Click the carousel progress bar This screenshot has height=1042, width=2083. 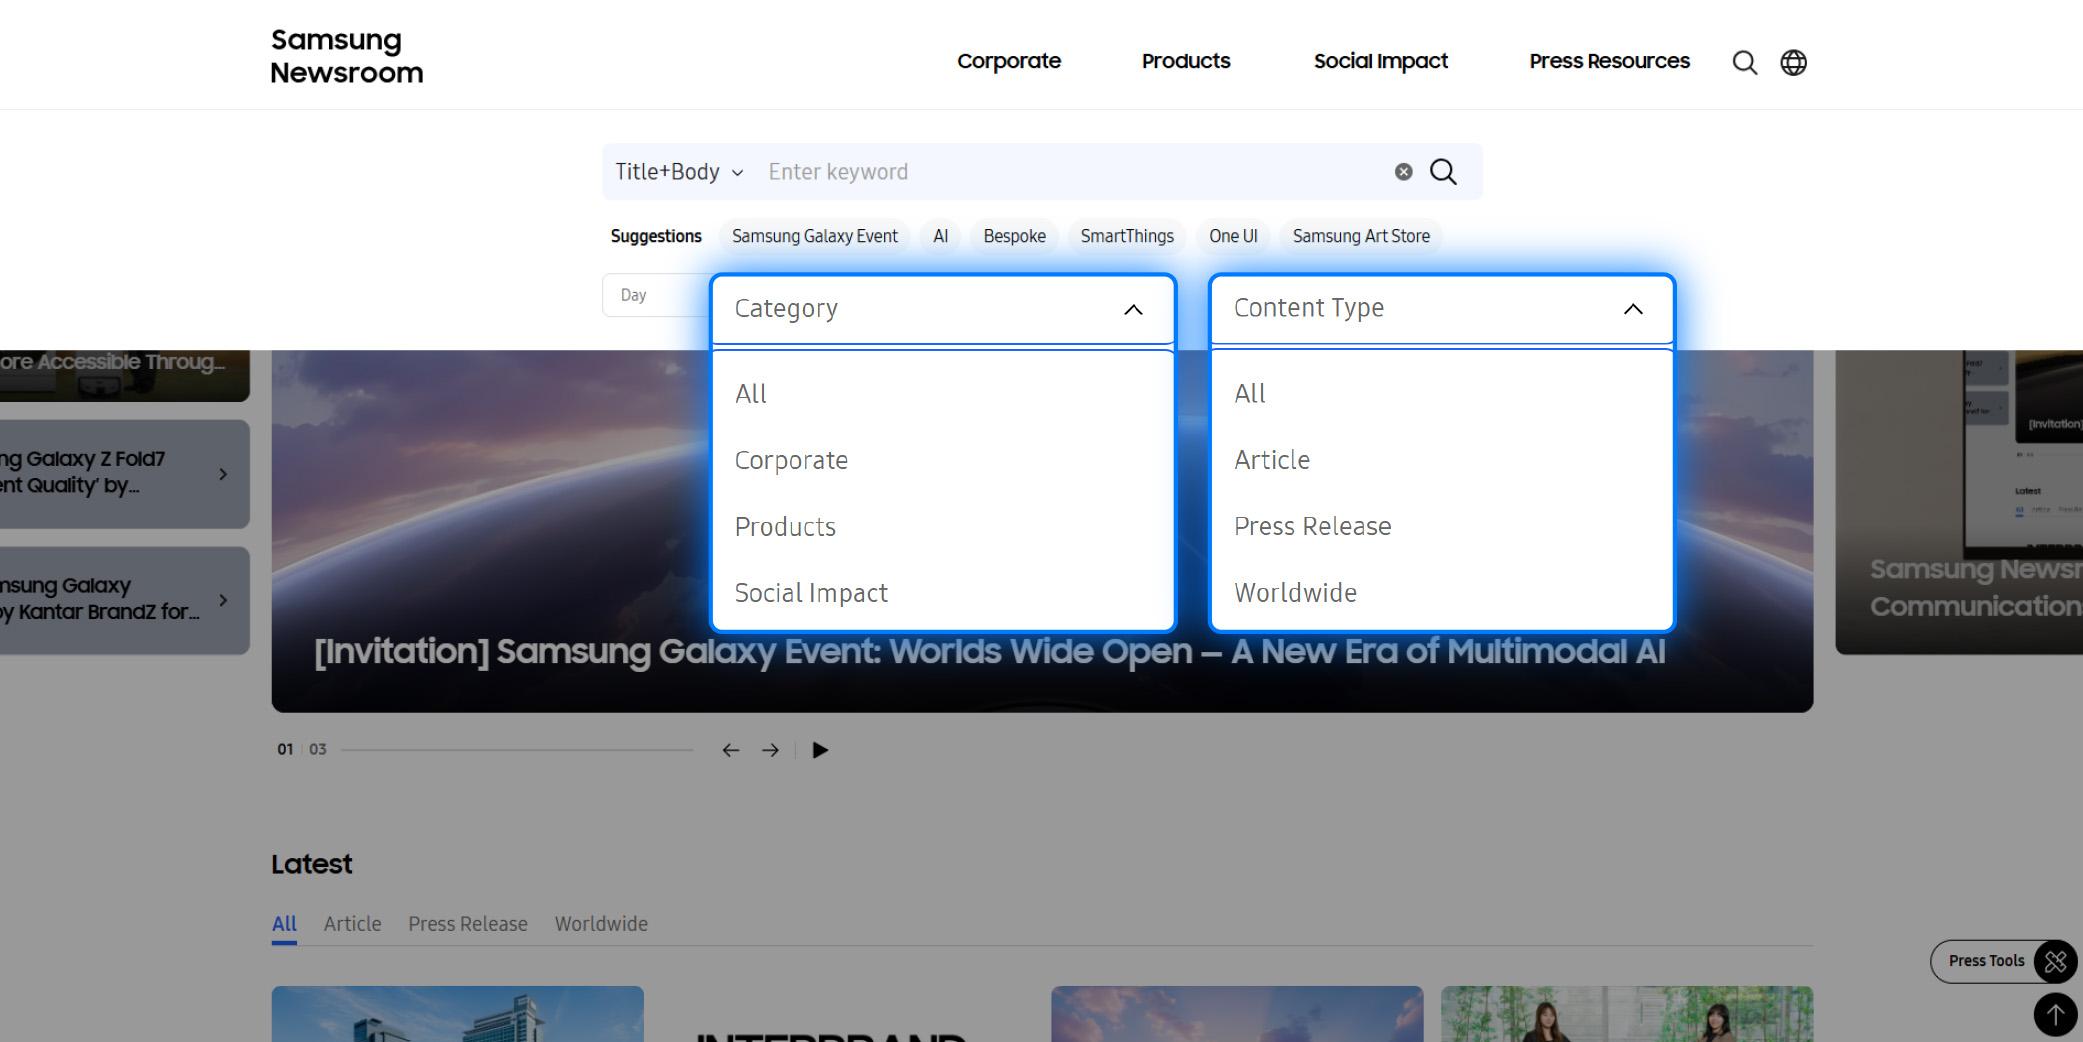click(515, 748)
